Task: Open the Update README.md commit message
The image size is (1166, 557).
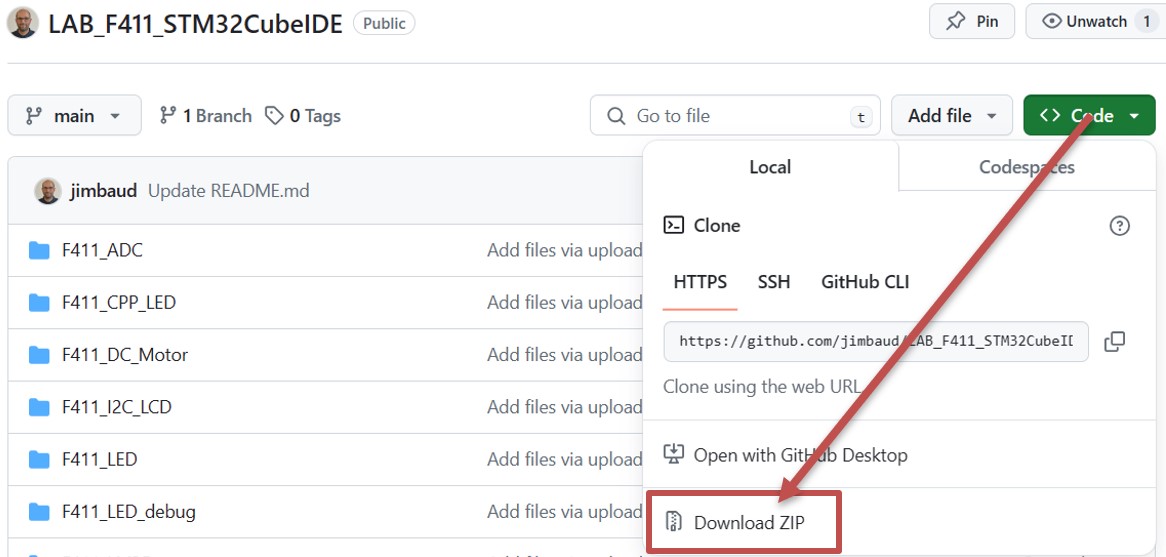Action: pos(228,191)
